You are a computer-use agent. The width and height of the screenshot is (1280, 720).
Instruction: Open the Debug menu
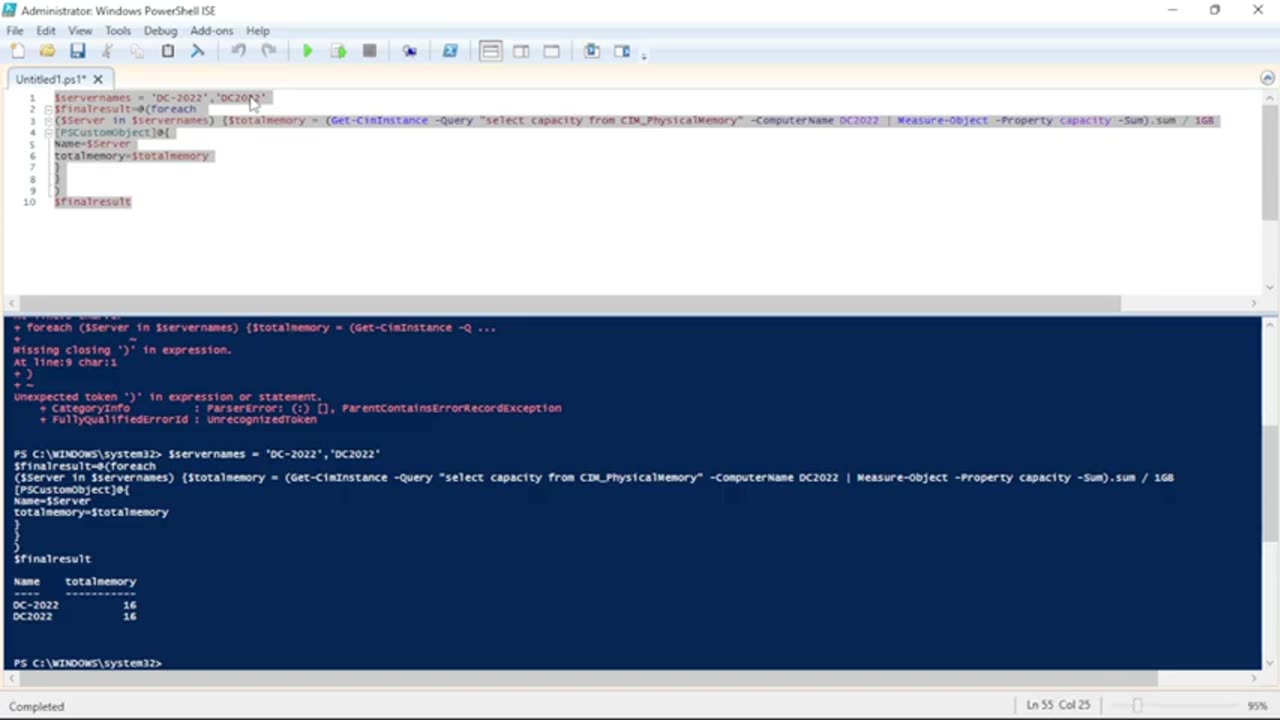160,31
